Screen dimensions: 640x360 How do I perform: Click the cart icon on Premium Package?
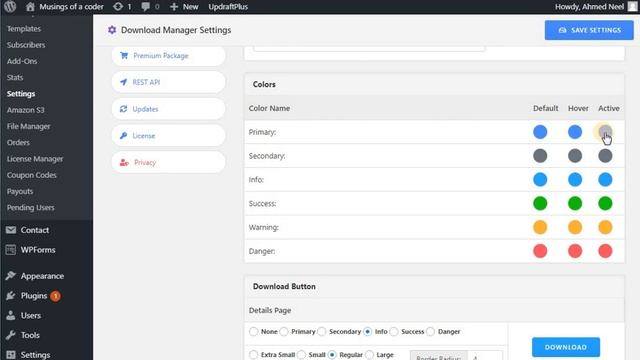click(124, 56)
